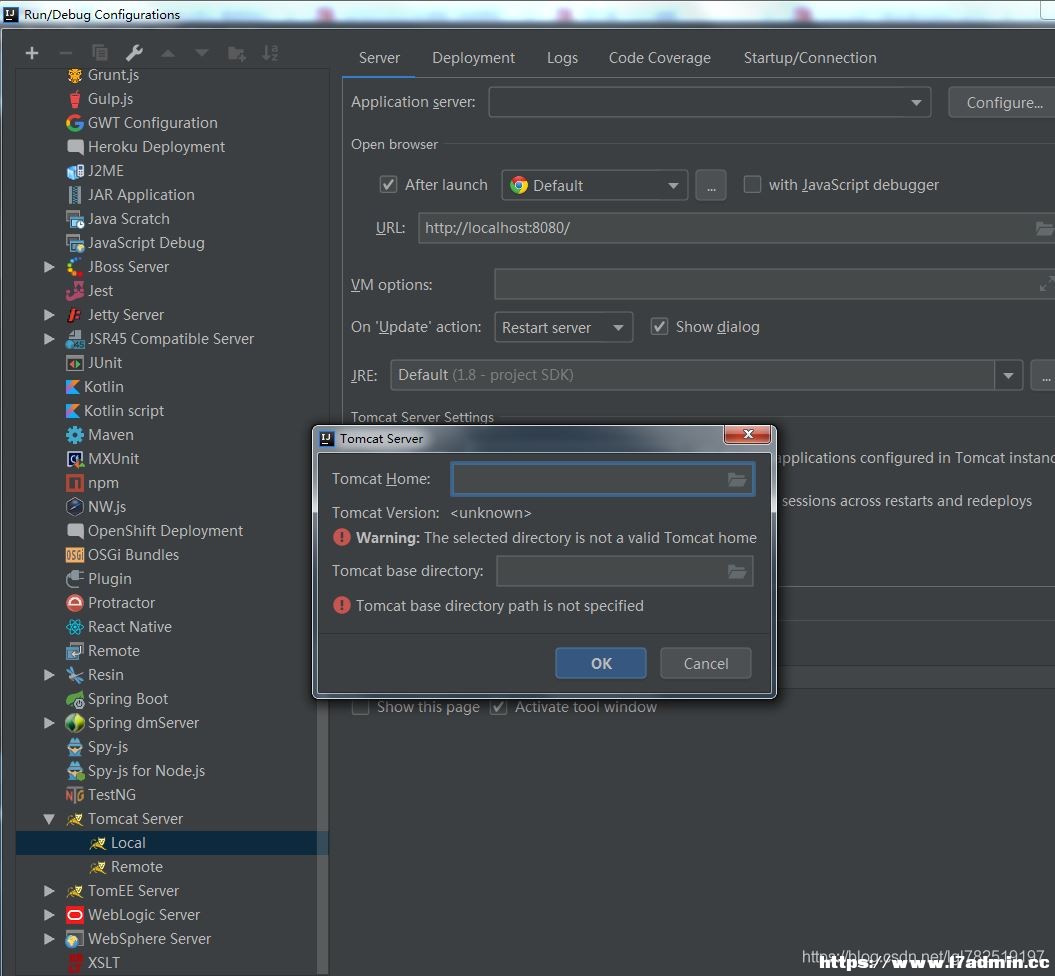Toggle the Activate tool window checkbox
The height and width of the screenshot is (976, 1055).
point(498,707)
